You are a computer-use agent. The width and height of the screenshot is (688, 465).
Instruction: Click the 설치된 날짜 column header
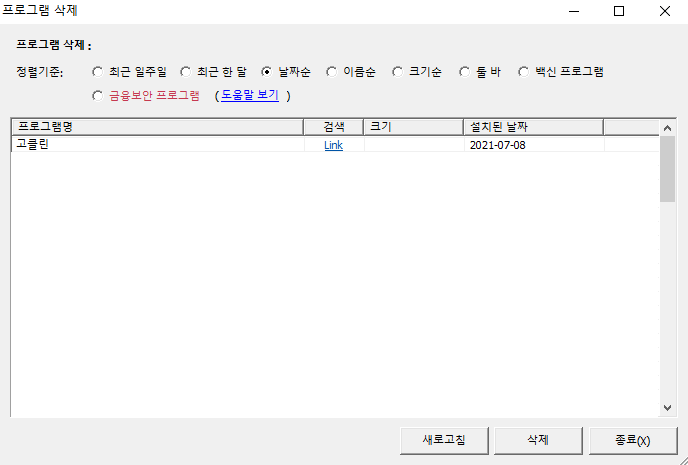534,127
